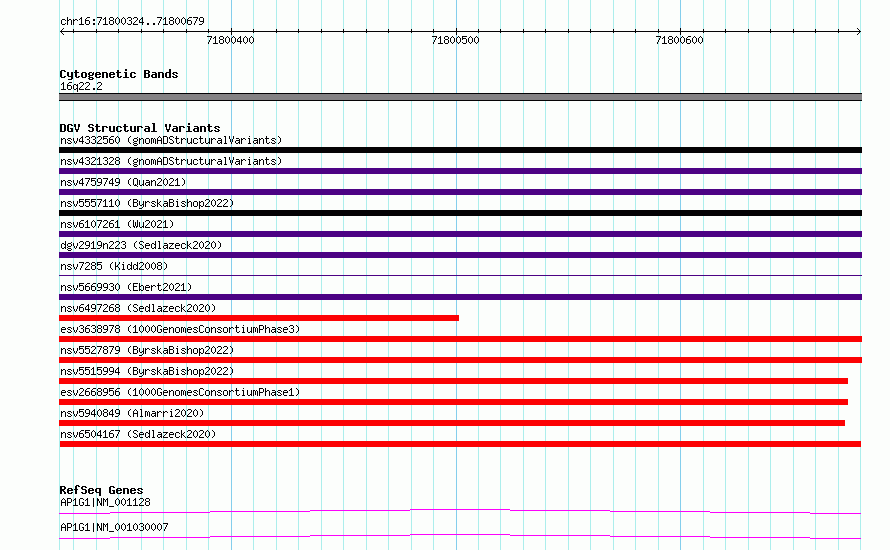Select the black bar for nsv5557110
The image size is (890, 550).
[x=460, y=213]
